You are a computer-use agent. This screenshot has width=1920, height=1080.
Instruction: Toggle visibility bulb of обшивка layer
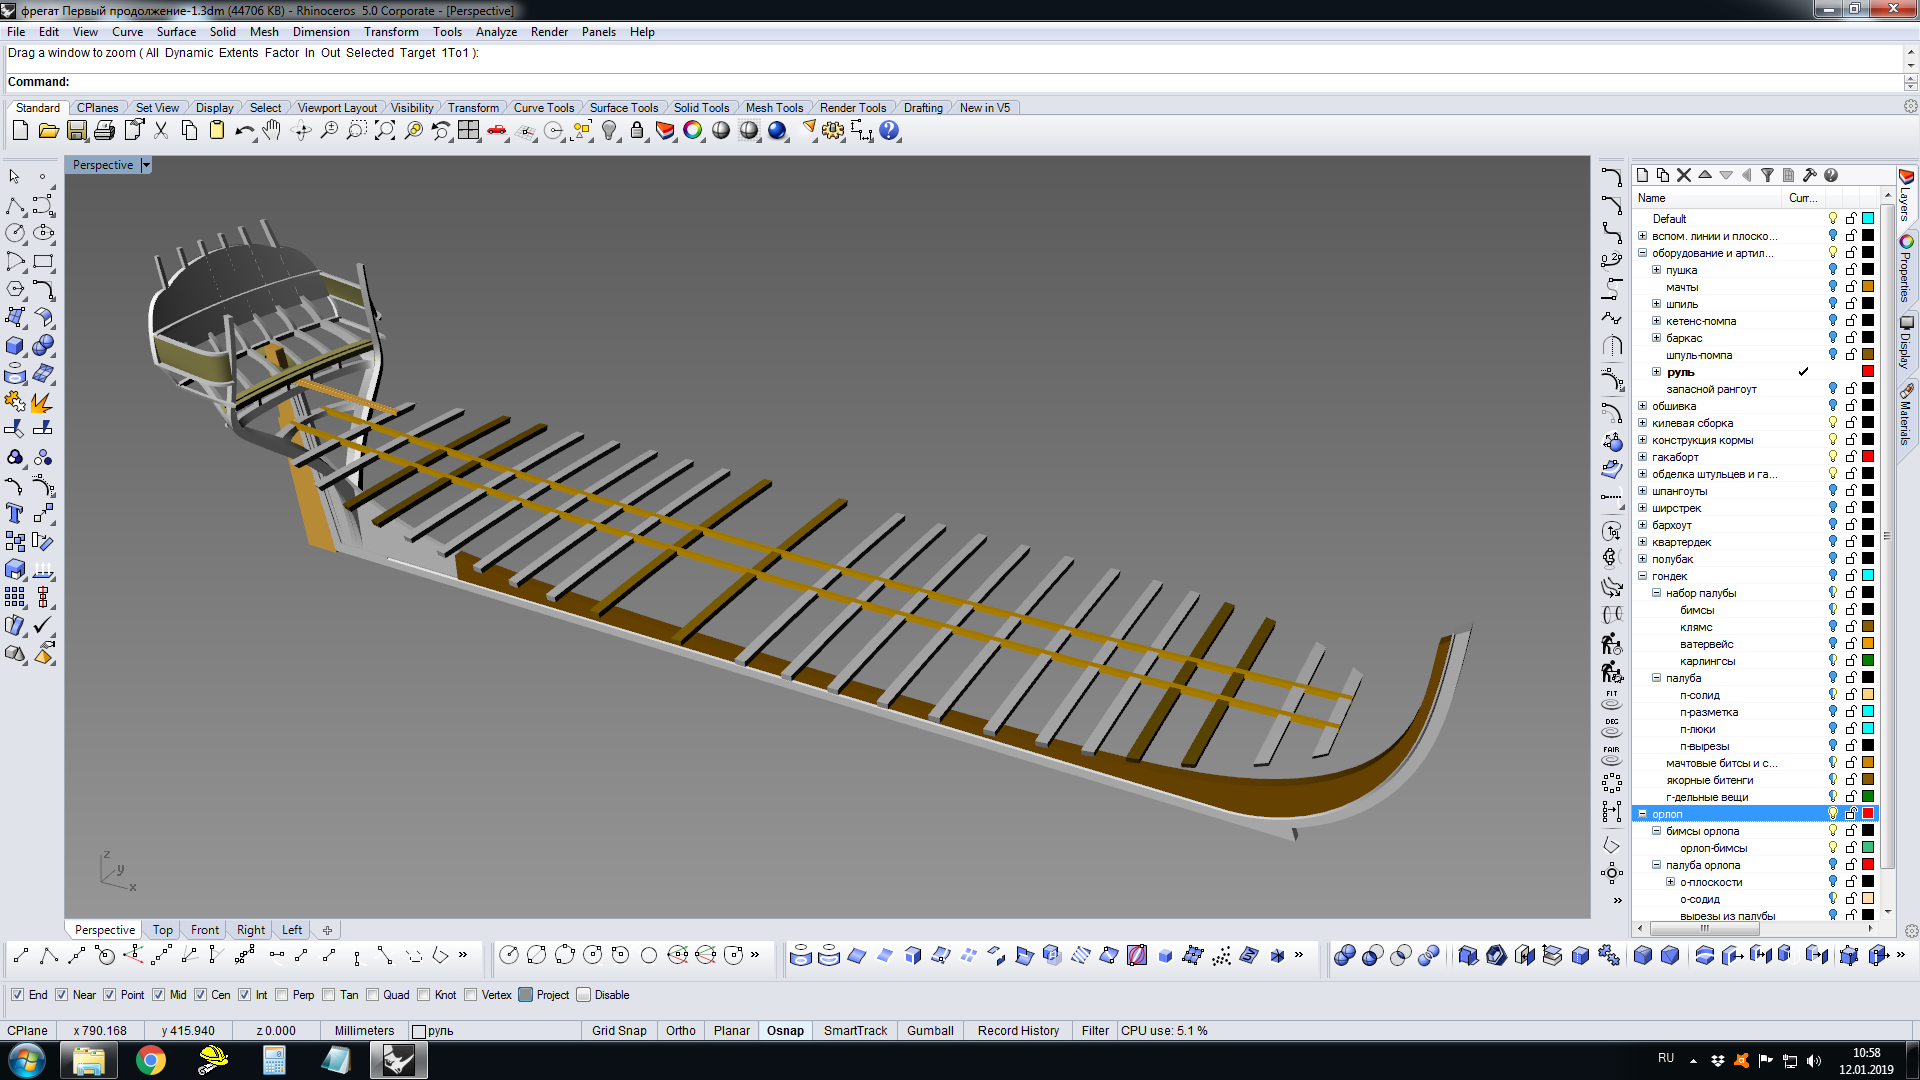point(1833,406)
